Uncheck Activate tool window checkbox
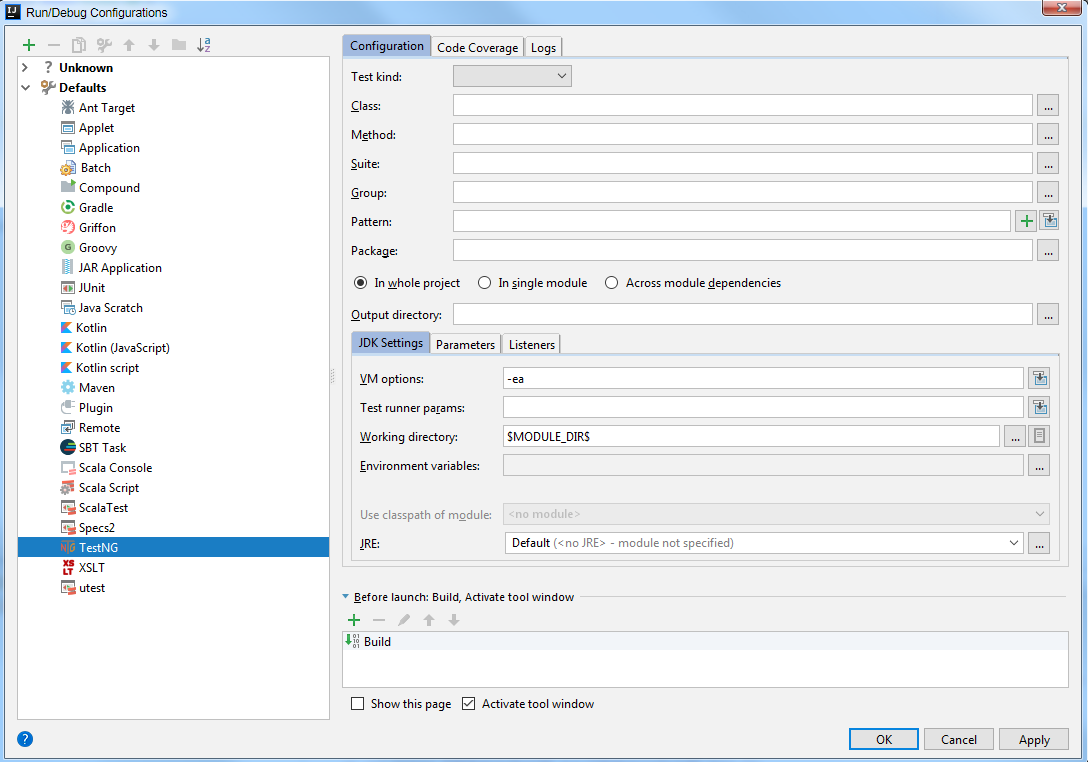This screenshot has height=762, width=1088. click(x=468, y=704)
